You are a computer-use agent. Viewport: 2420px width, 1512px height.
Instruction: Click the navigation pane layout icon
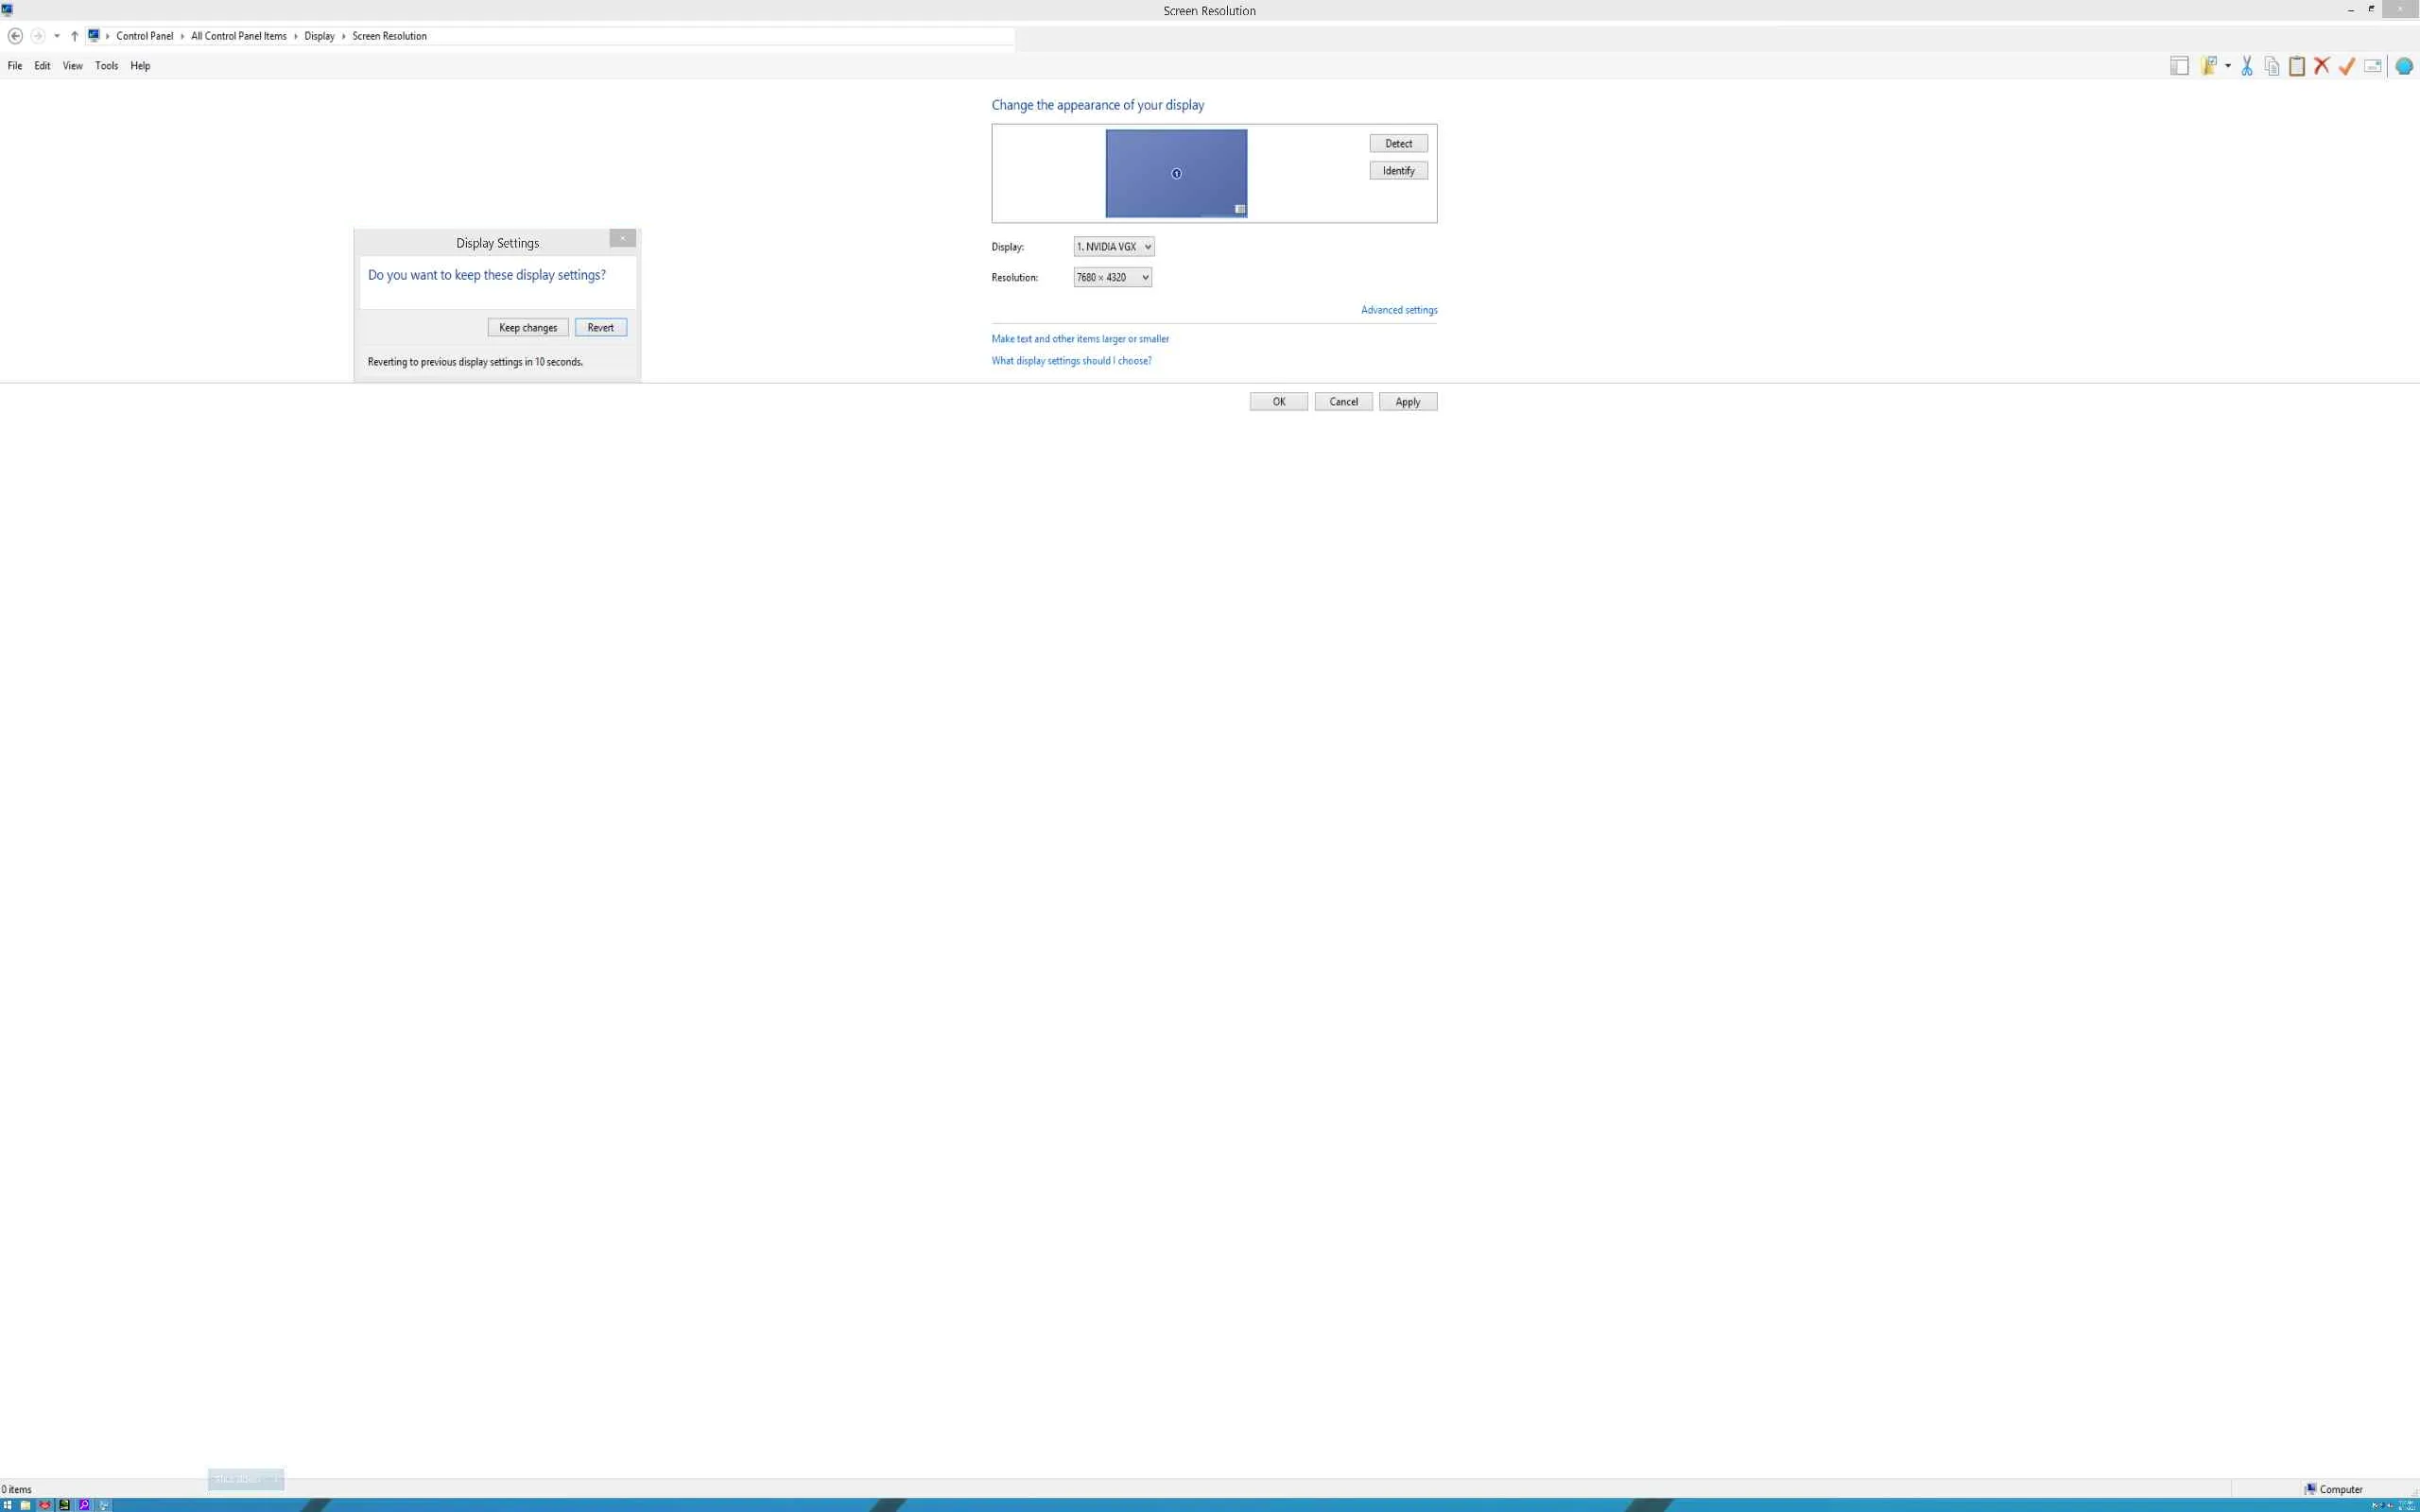click(2179, 66)
